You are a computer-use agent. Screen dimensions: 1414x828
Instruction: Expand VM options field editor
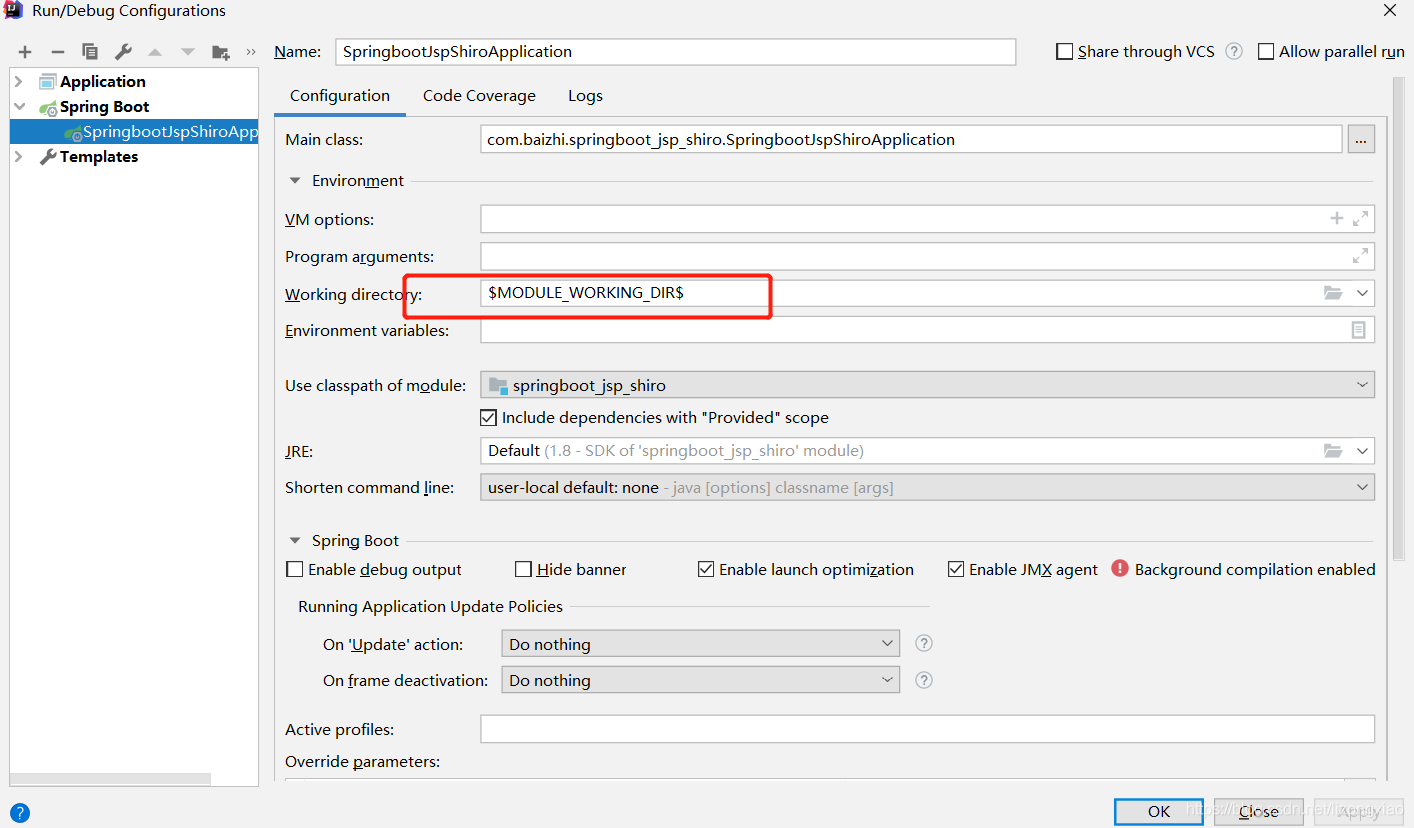[1360, 218]
